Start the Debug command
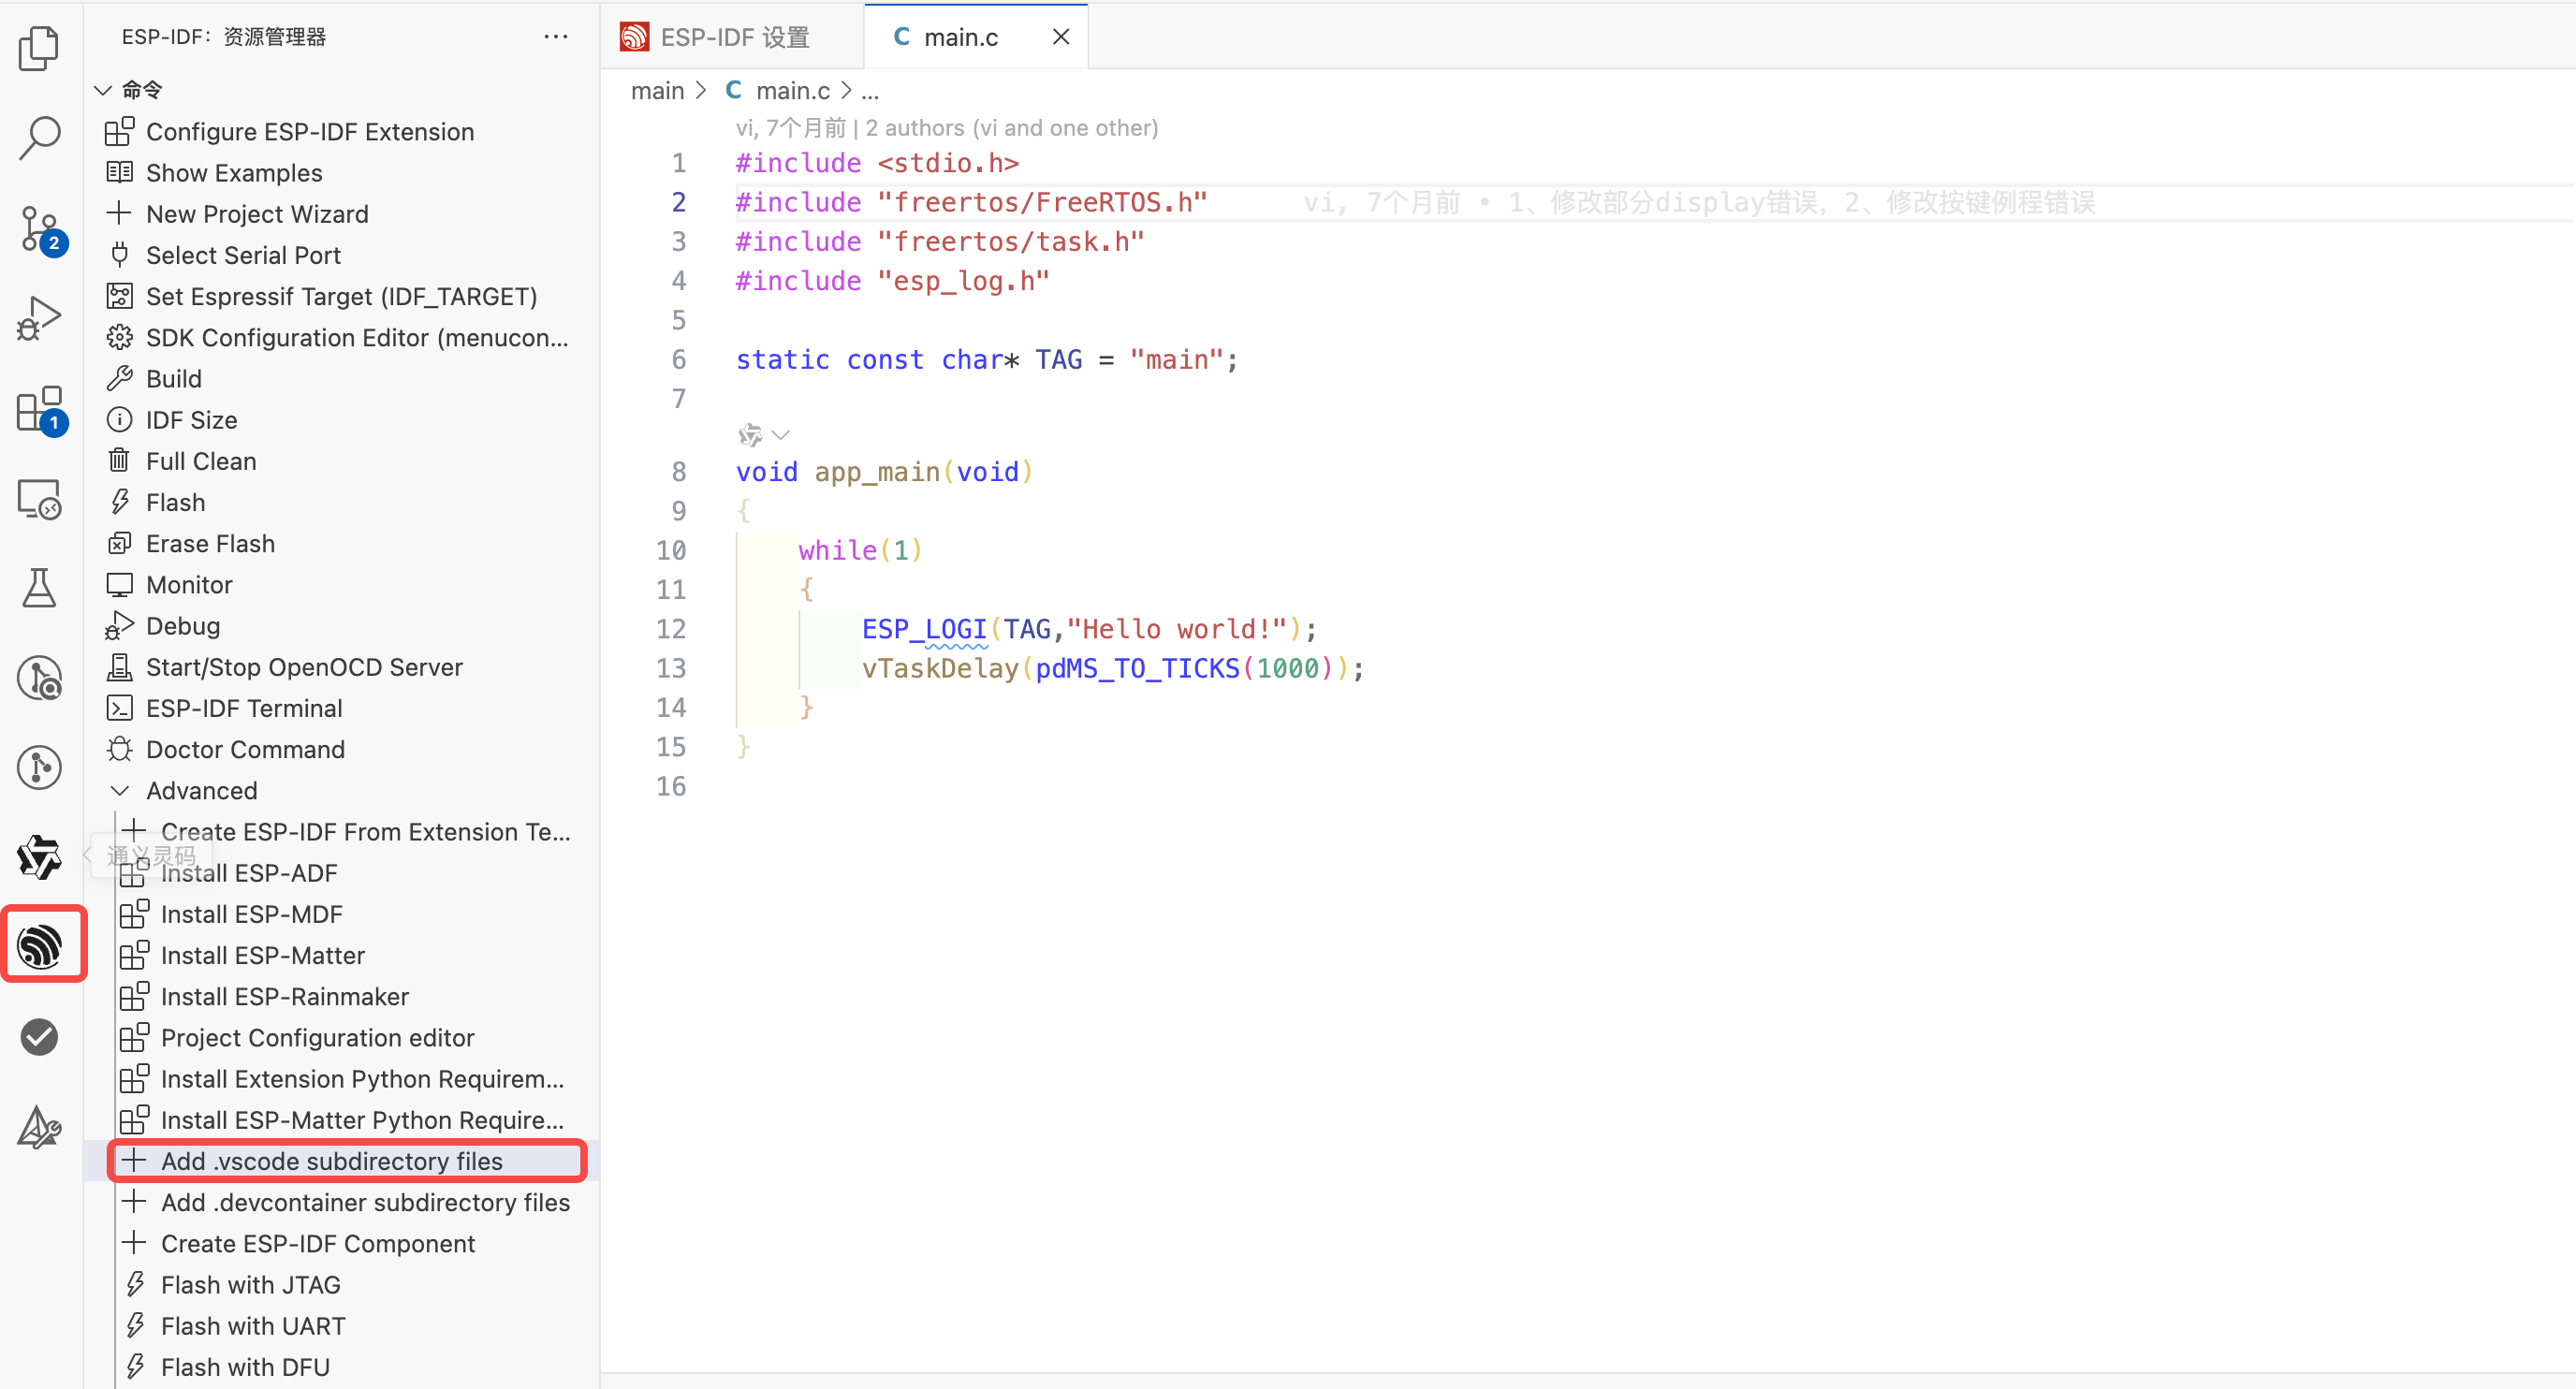 point(183,625)
